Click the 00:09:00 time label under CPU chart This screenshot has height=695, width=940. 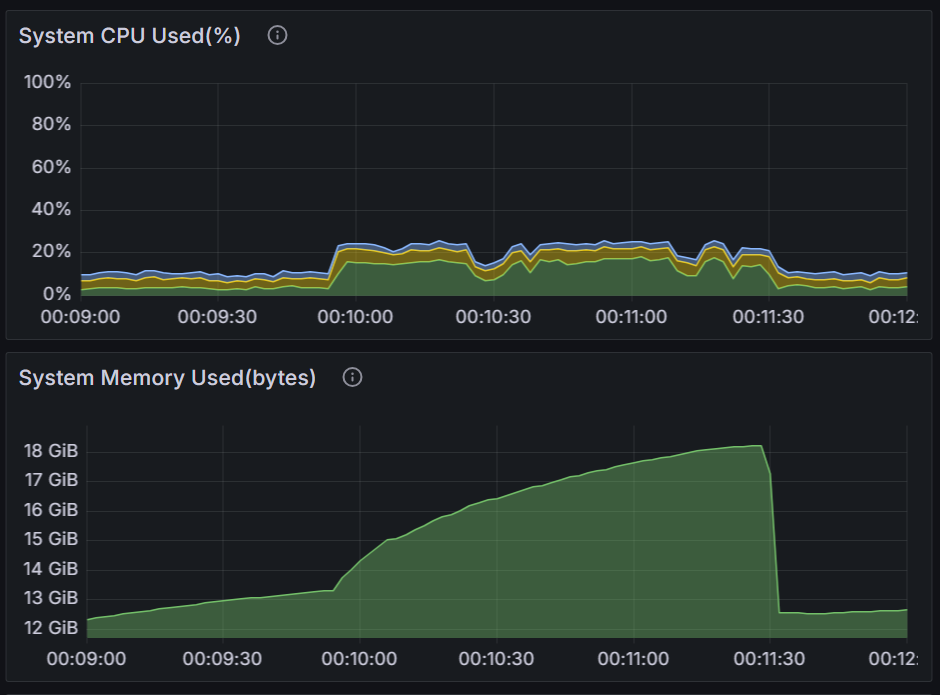(80, 317)
